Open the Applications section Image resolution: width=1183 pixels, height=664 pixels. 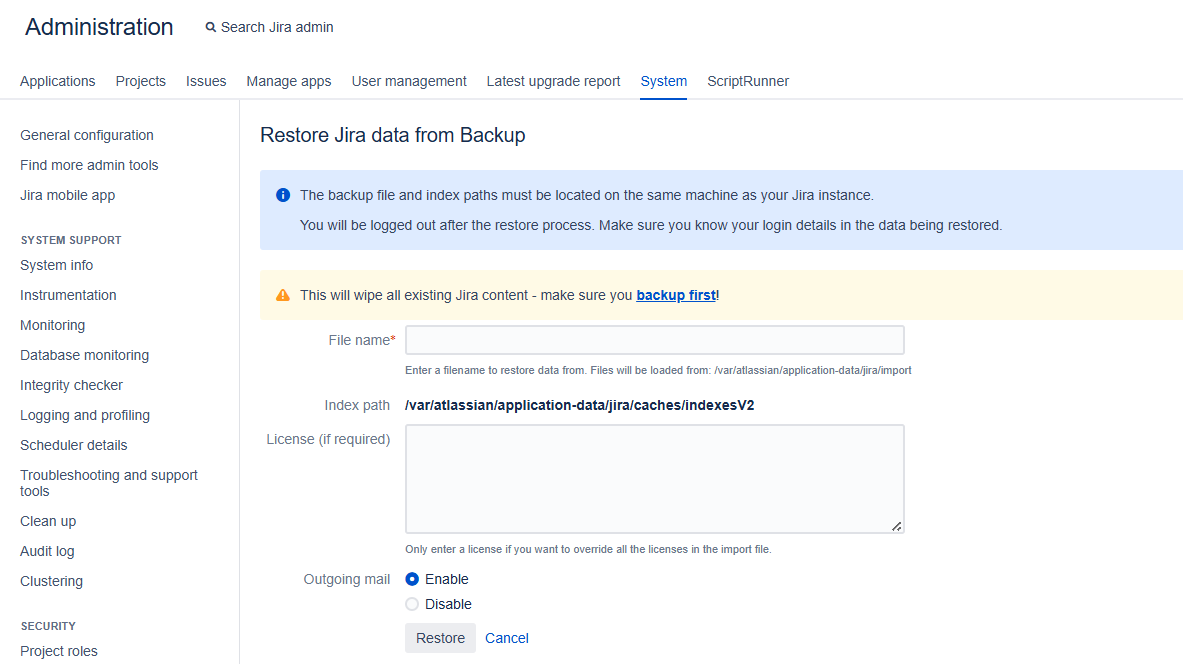click(57, 81)
